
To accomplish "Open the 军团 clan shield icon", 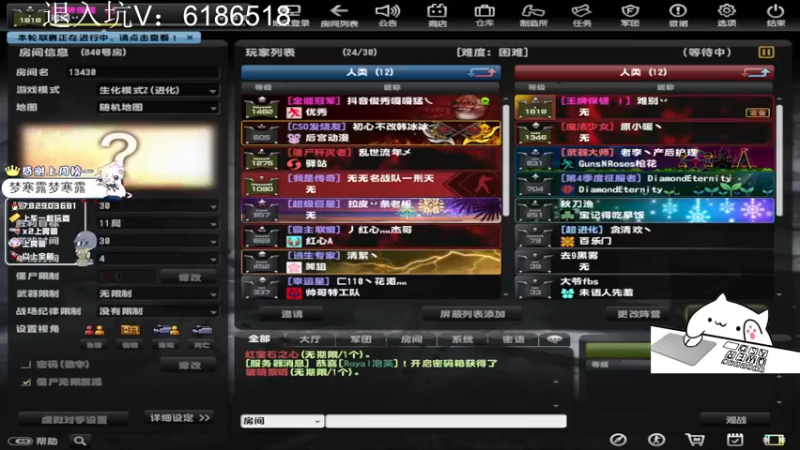I will (630, 15).
